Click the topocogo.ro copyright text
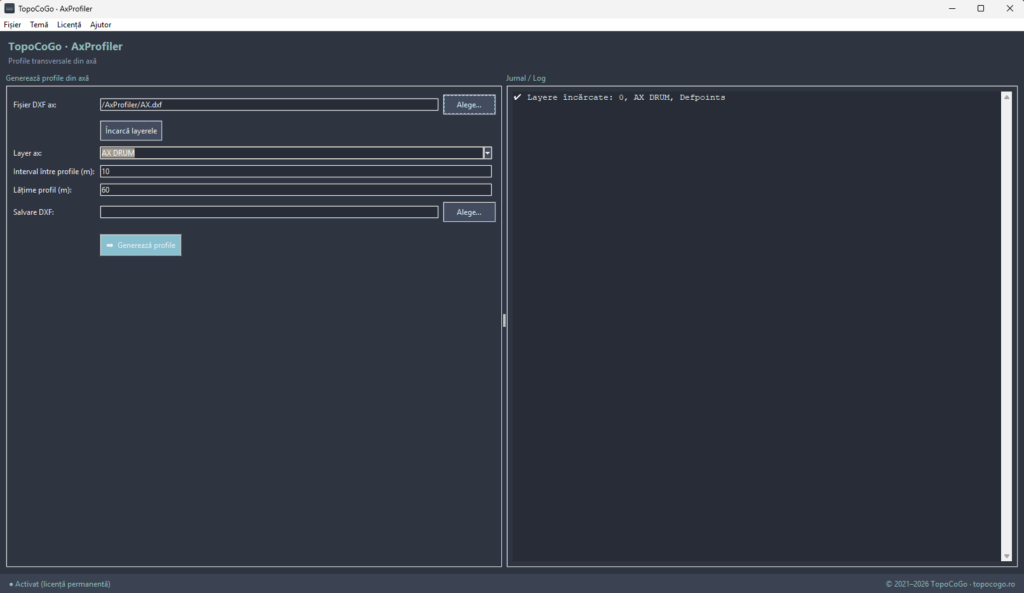This screenshot has width=1024, height=593. [950, 584]
